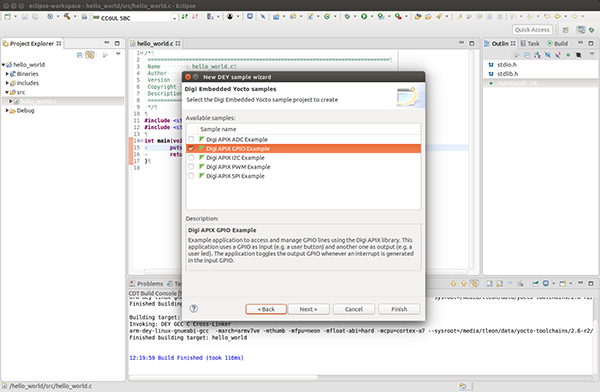600x392 pixels.
Task: Click the Search flashlight toolbar icon
Action: [439, 16]
